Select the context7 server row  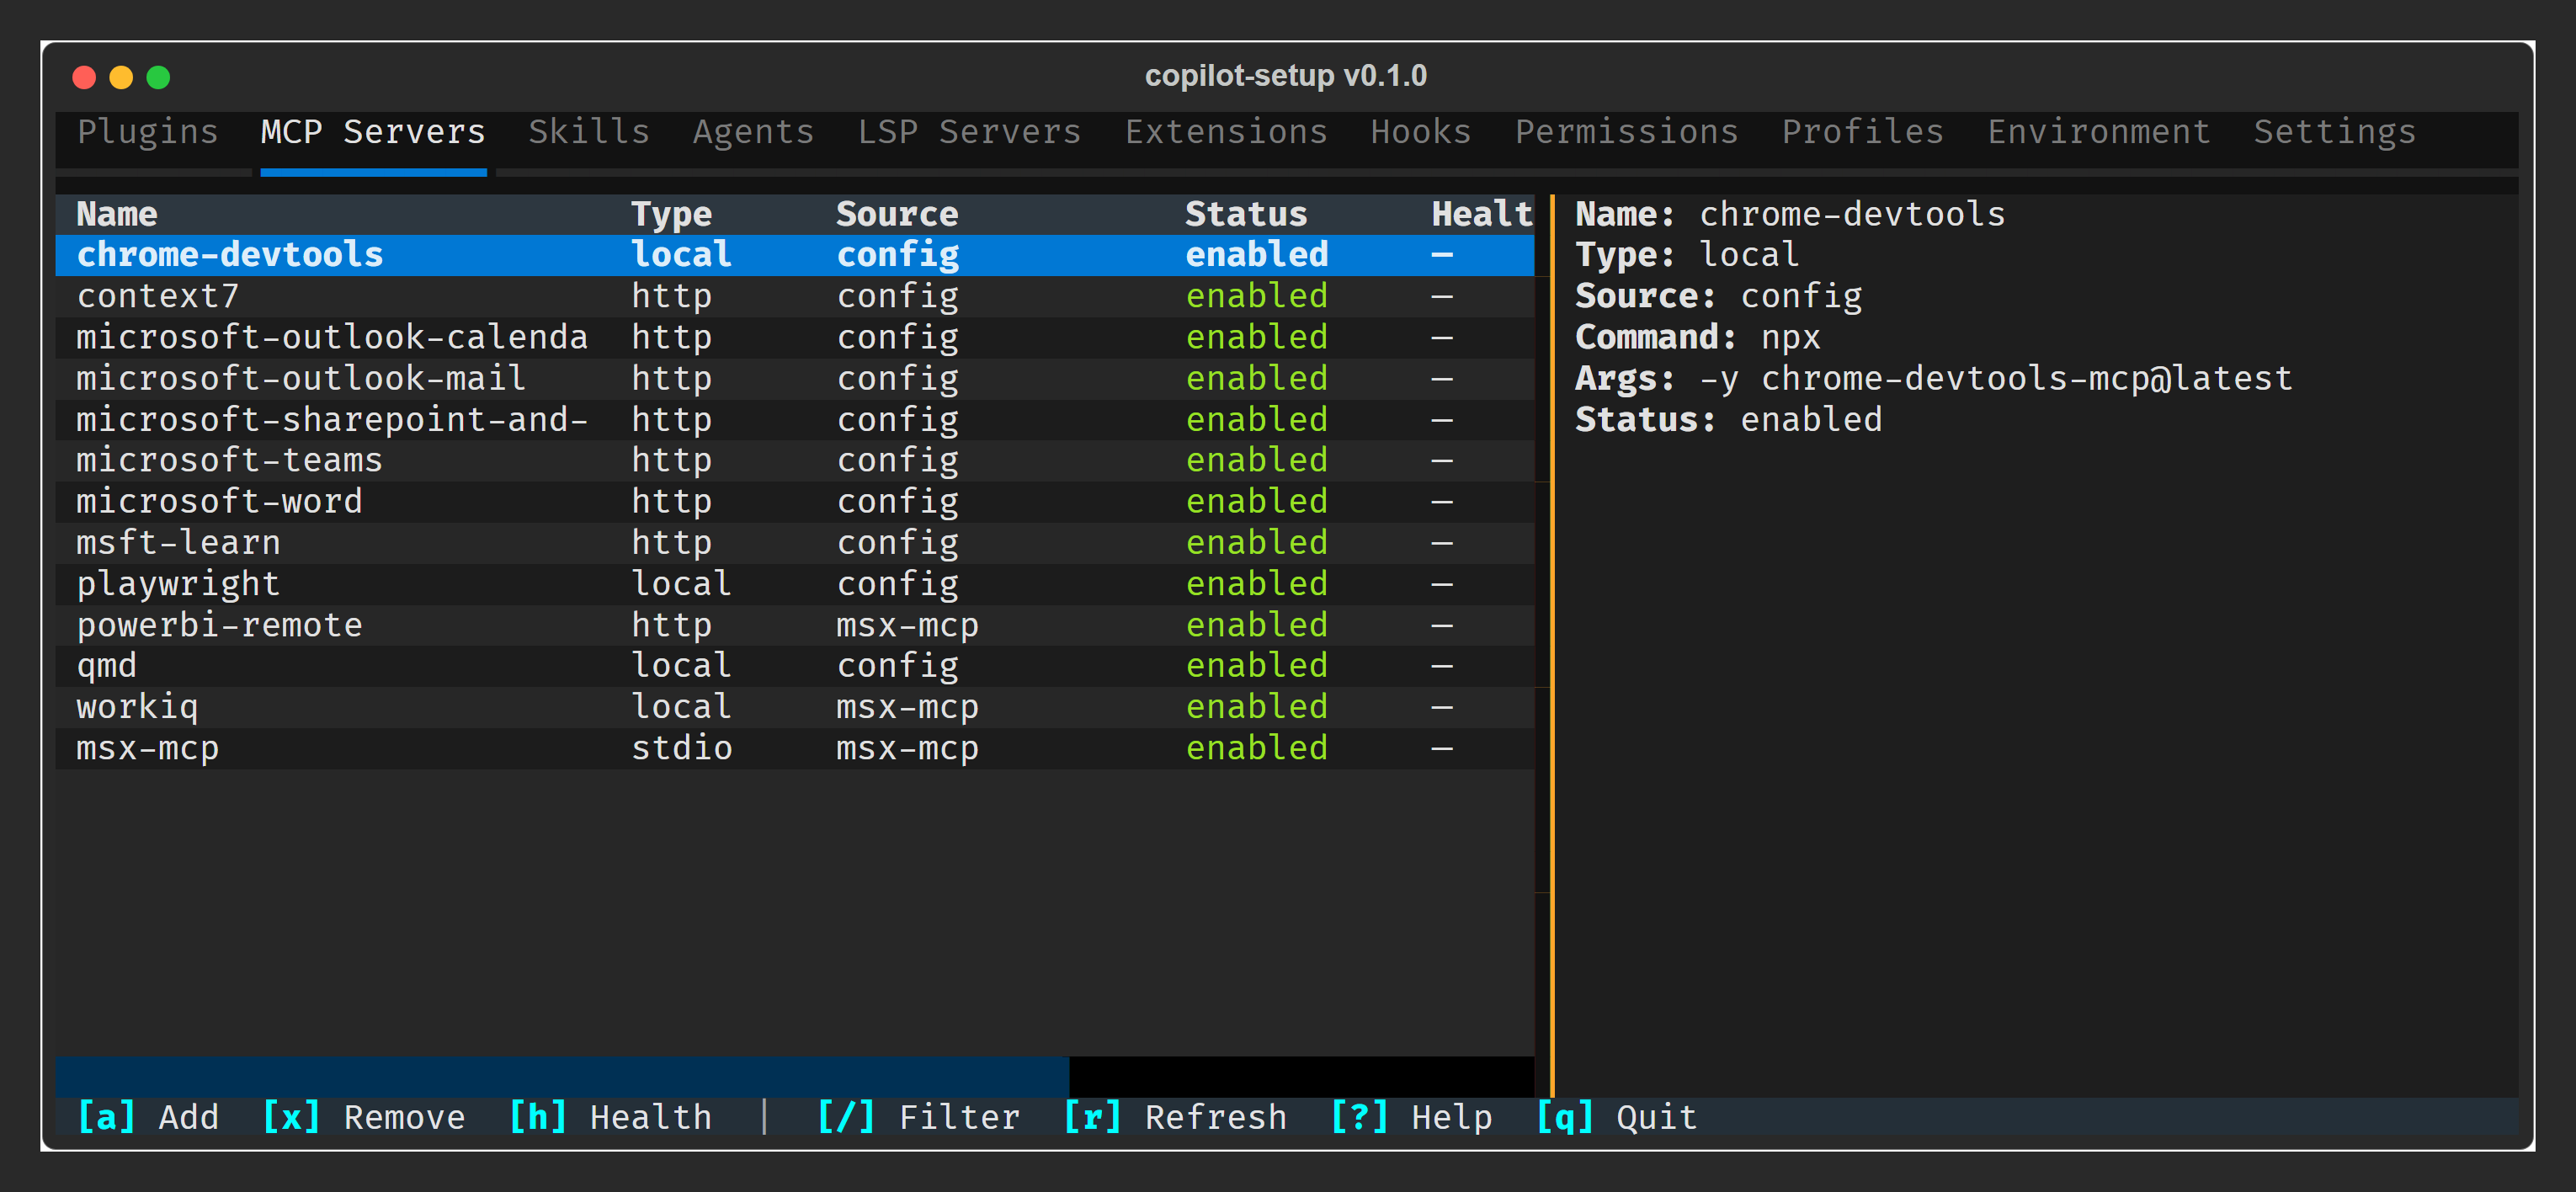point(158,296)
